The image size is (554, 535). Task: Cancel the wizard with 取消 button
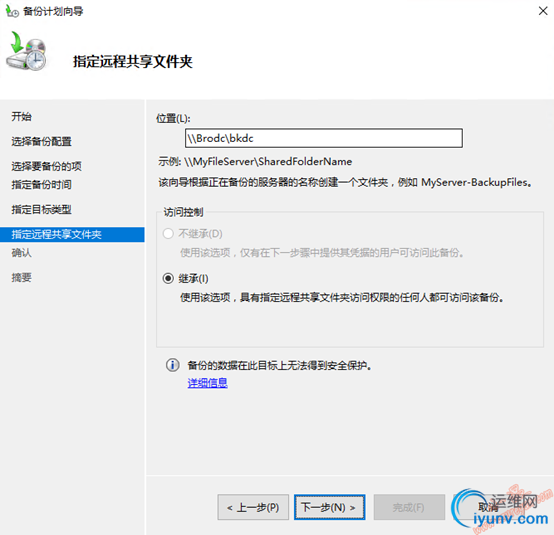coord(488,507)
